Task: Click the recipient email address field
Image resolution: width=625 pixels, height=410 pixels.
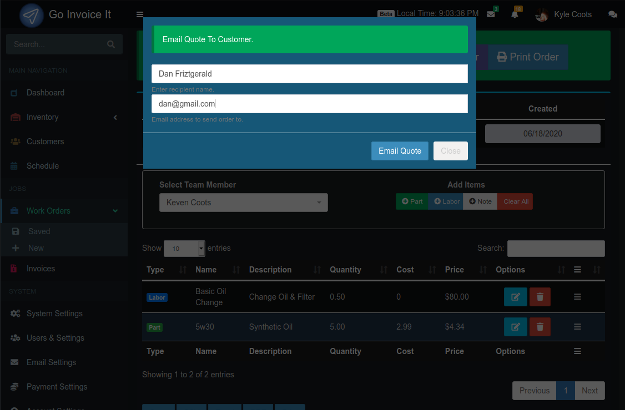Action: [x=309, y=103]
